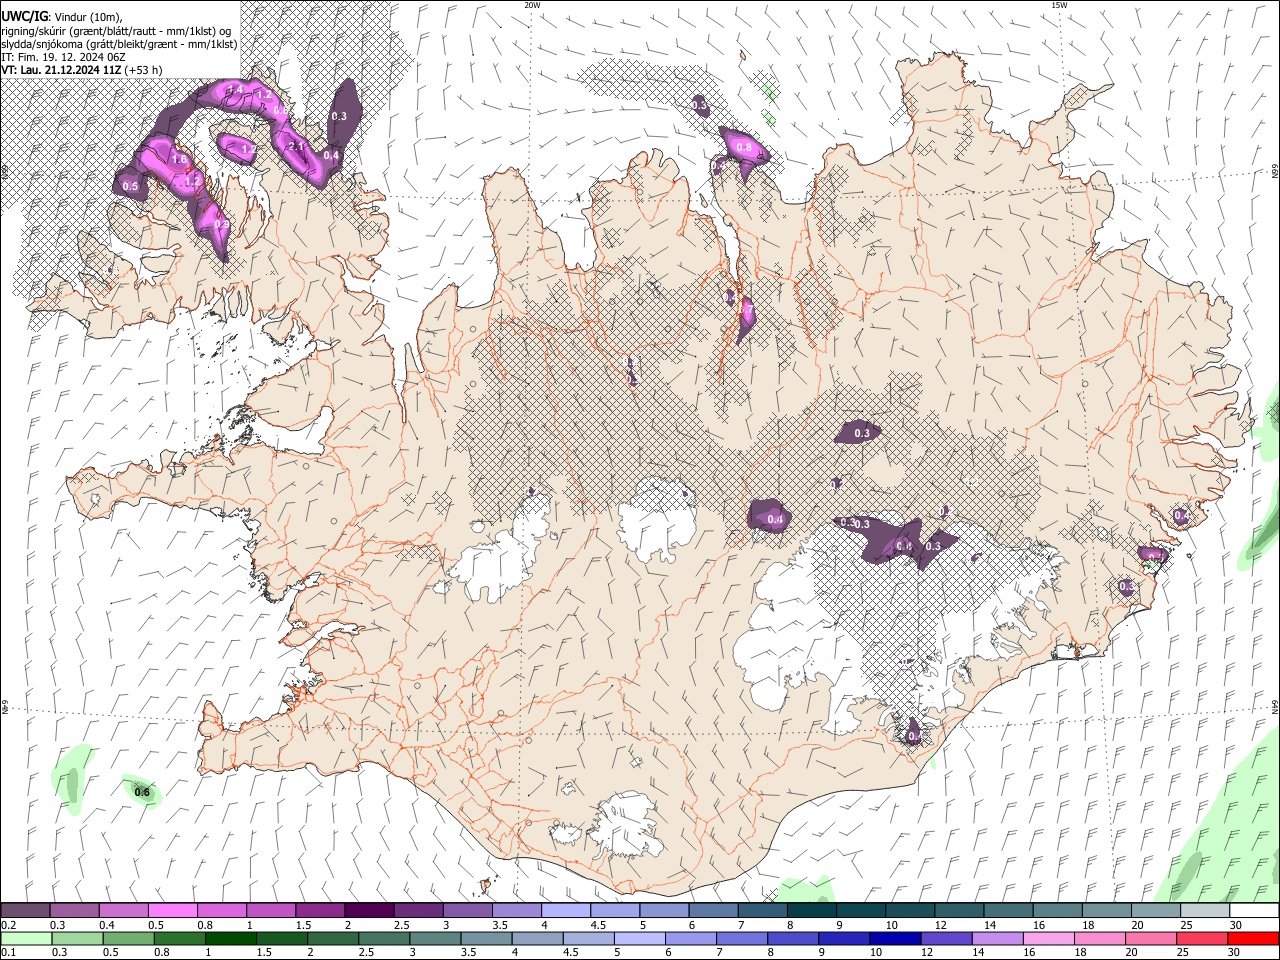Click the 'VT: Lau. 21.12.2024 11Z (+53 h)' line
Screen dimensions: 1280x960
82,70
